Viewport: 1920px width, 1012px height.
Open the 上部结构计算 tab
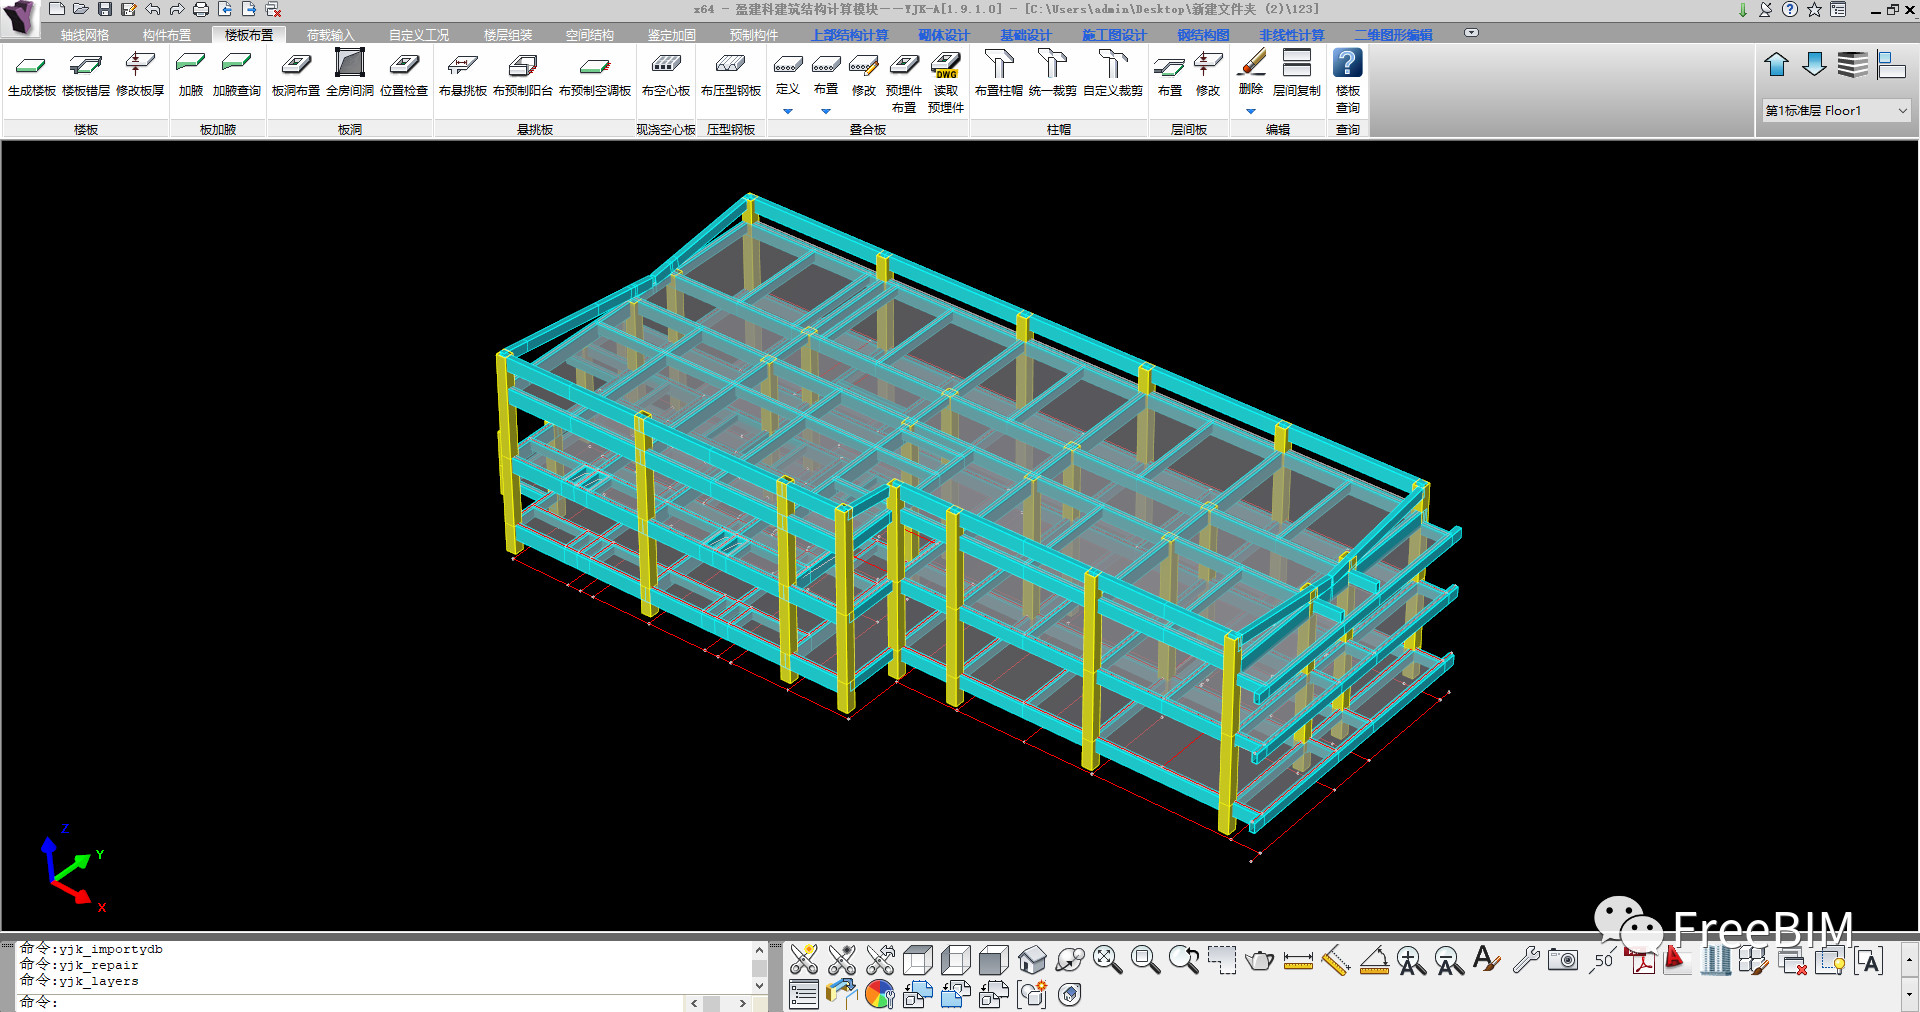click(849, 35)
